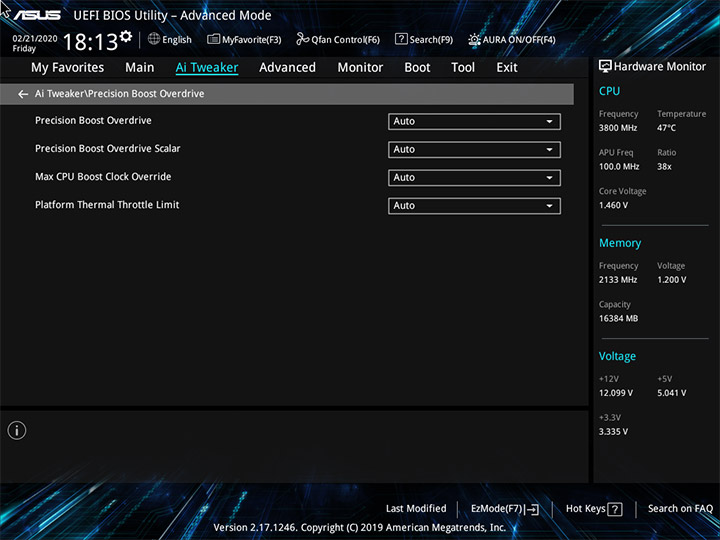Select the Ai Tweaker tab
This screenshot has width=720, height=540.
coord(207,68)
